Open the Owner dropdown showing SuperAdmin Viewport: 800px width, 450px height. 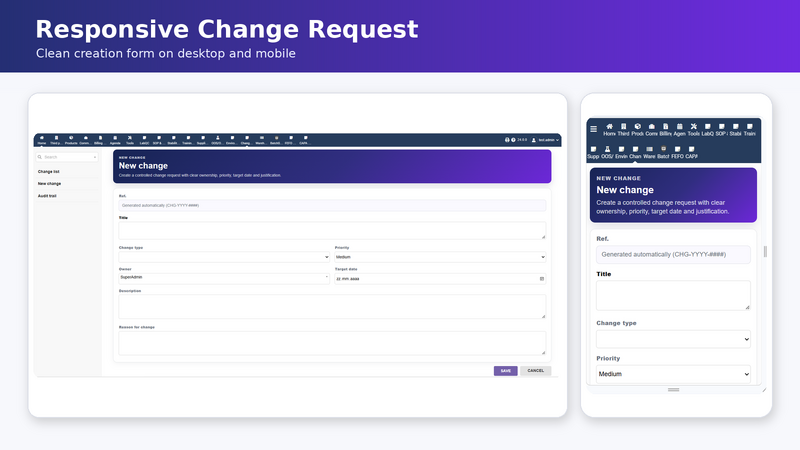[x=224, y=278]
